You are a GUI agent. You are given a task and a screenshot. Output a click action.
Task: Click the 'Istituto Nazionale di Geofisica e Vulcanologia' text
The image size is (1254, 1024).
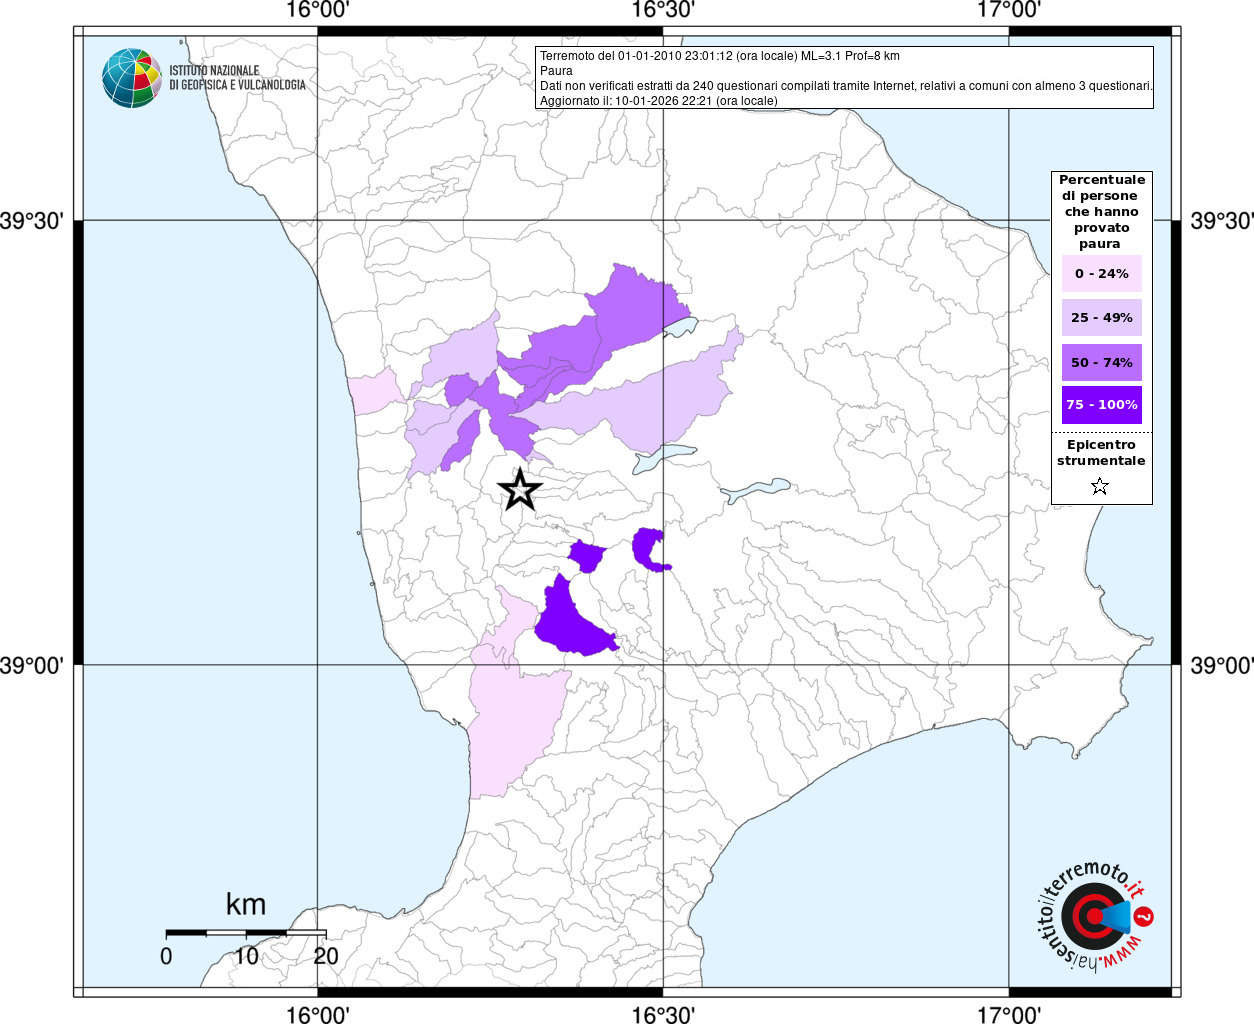point(237,78)
